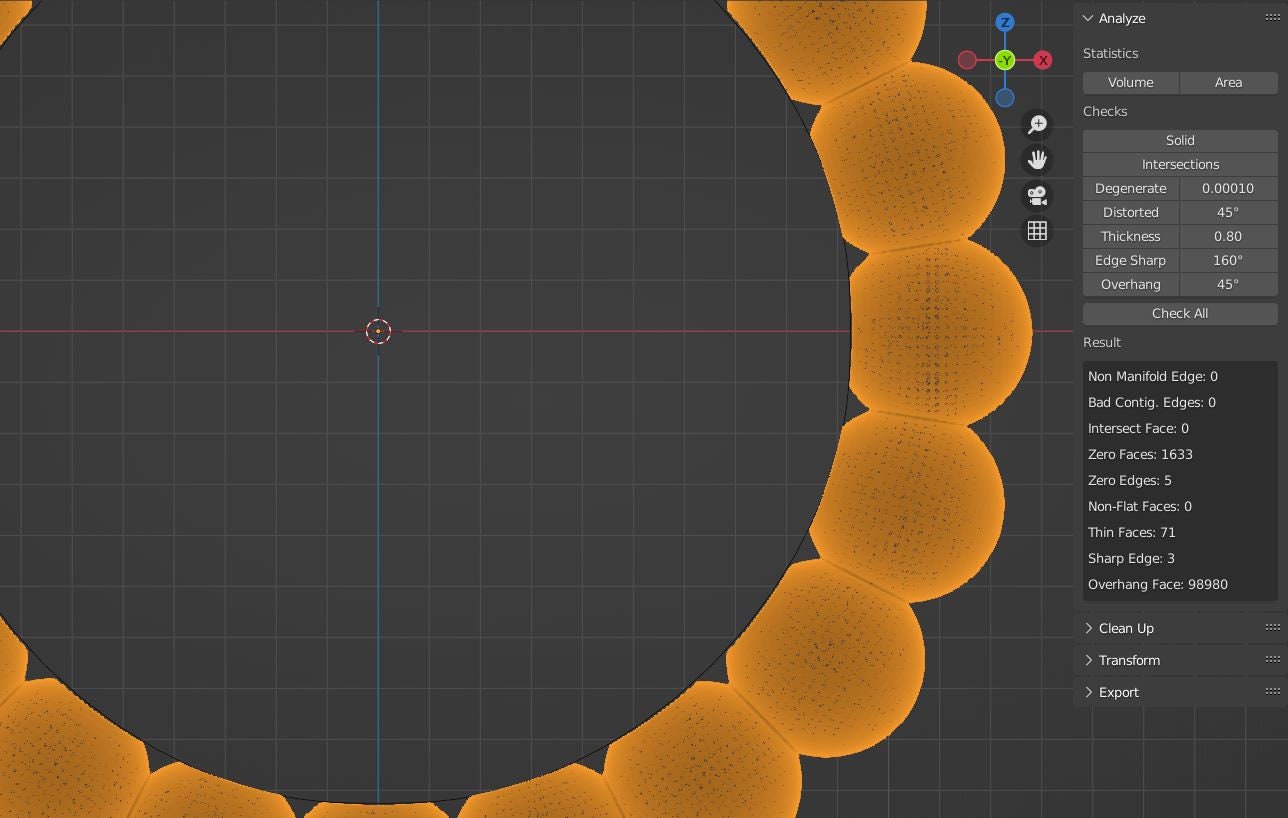Viewport: 1288px width, 818px height.
Task: Calculate mesh Volume
Action: click(x=1131, y=82)
